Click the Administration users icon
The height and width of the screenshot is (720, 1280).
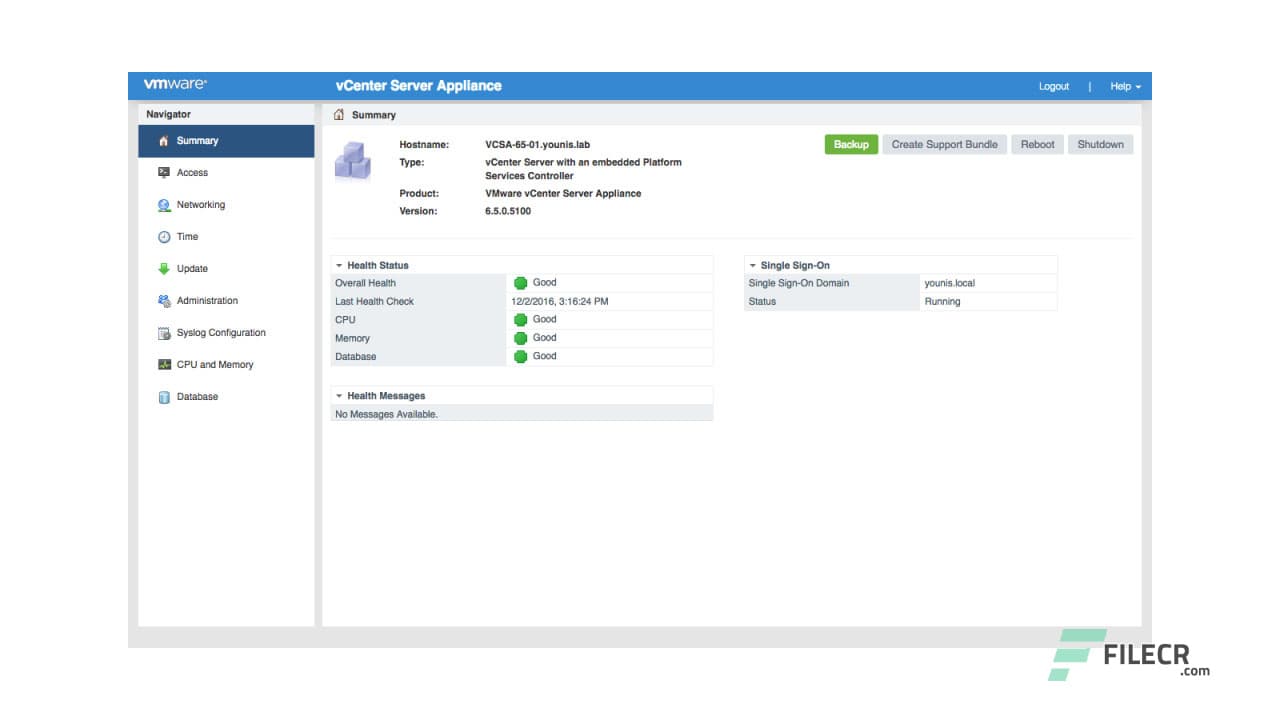[164, 300]
